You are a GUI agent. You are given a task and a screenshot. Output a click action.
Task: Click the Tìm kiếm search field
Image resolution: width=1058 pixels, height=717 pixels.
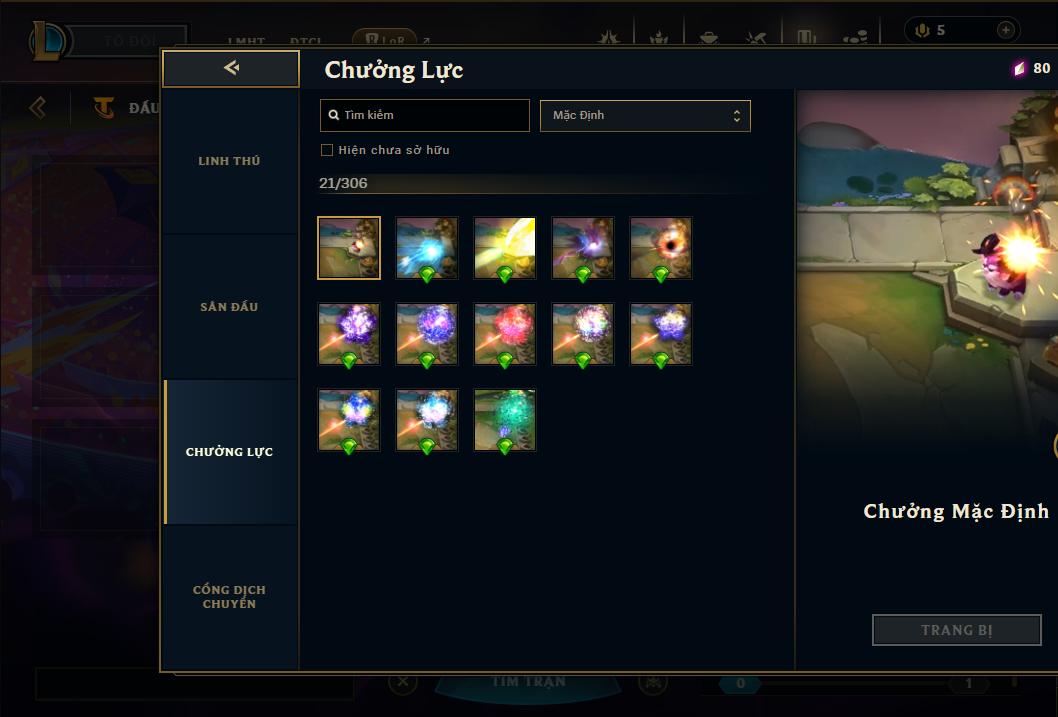click(x=424, y=115)
